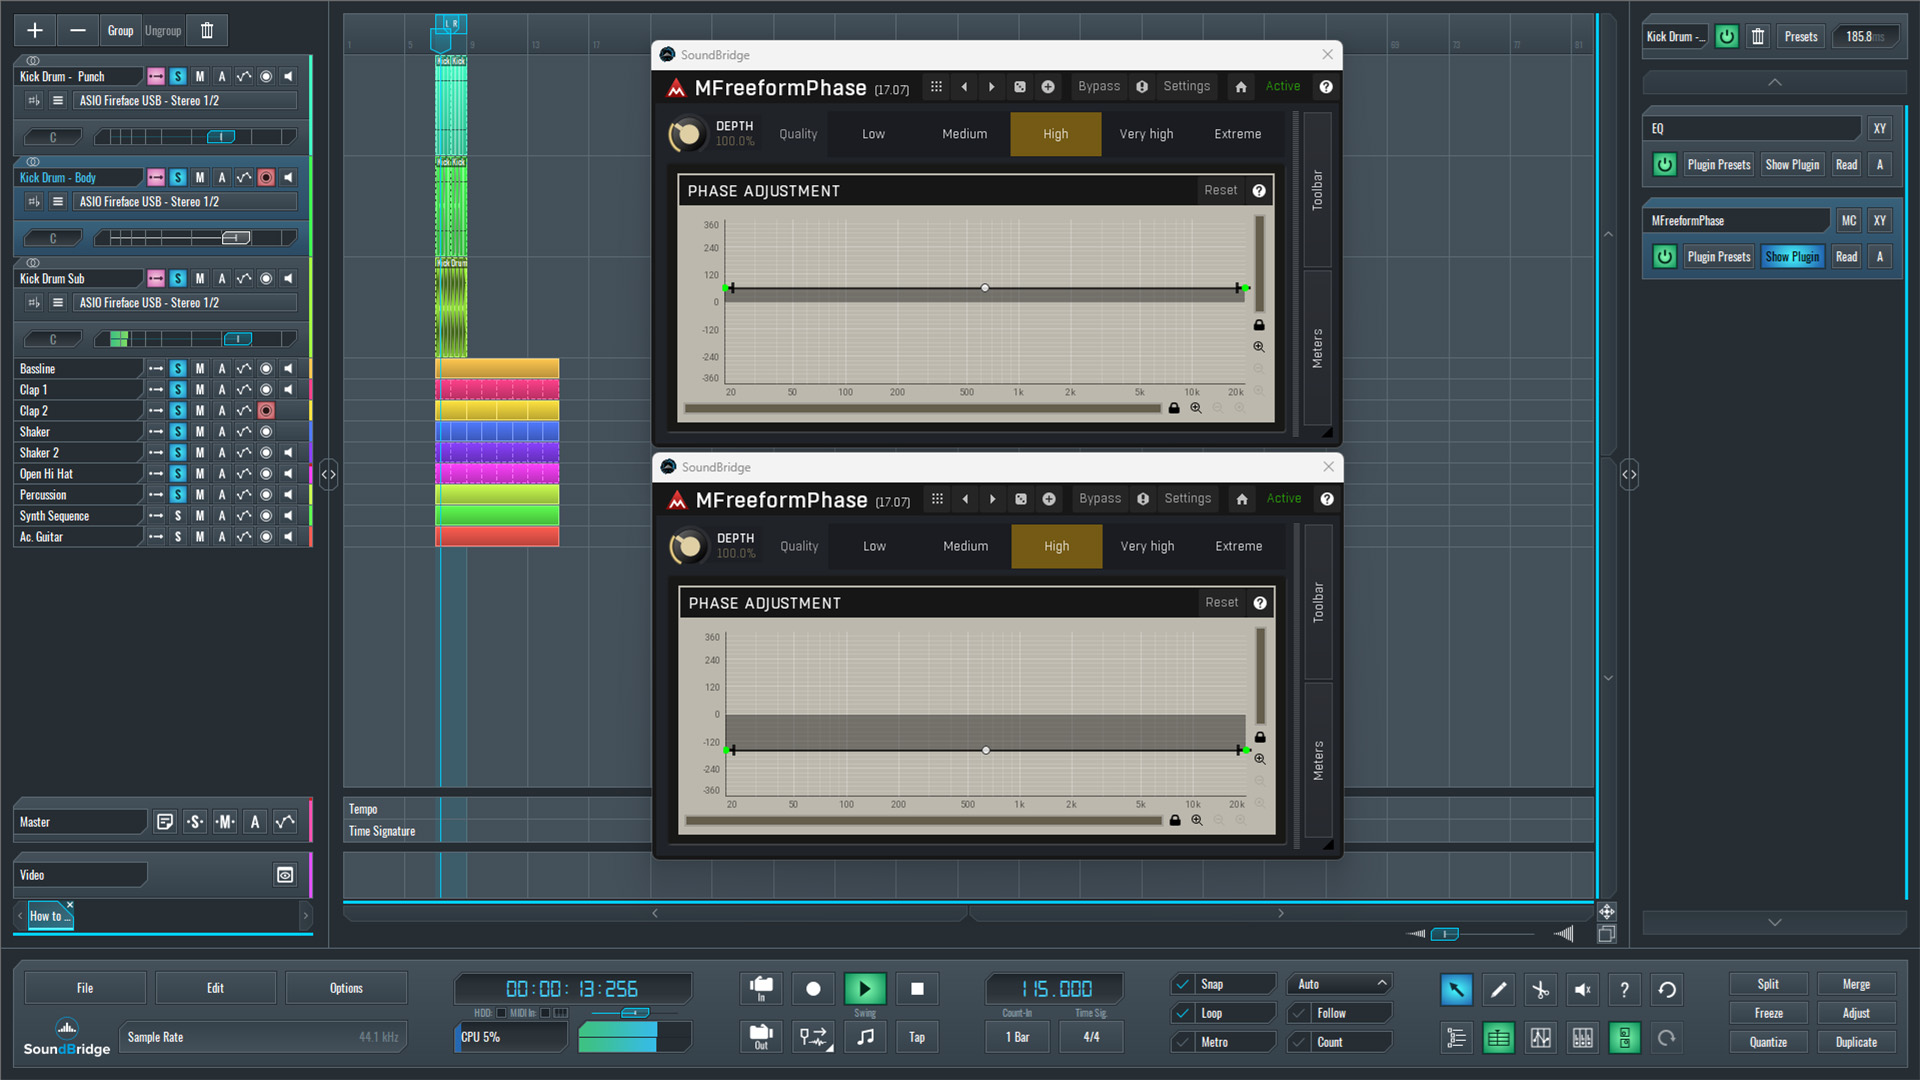
Task: Open the Edit menu
Action: point(215,988)
